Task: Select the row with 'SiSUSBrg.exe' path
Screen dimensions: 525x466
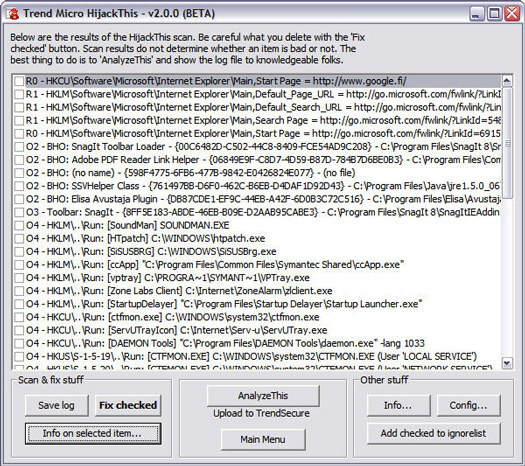Action: pyautogui.click(x=151, y=251)
